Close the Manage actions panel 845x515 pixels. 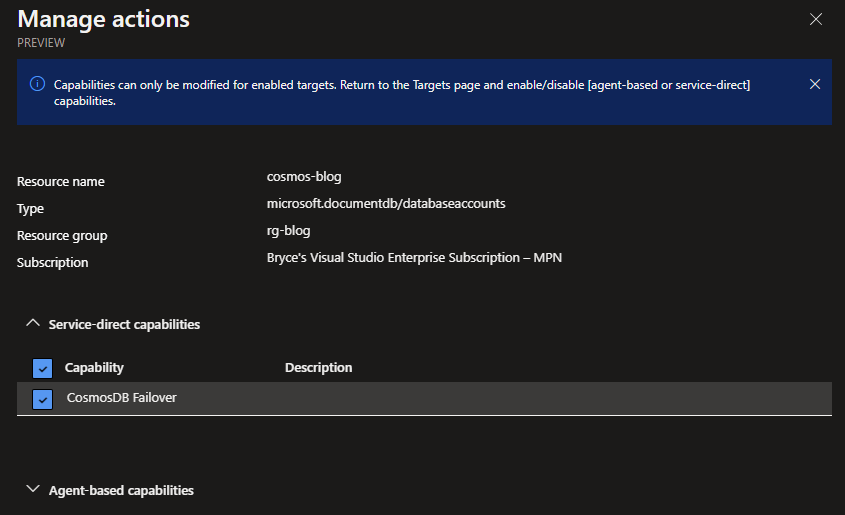816,19
